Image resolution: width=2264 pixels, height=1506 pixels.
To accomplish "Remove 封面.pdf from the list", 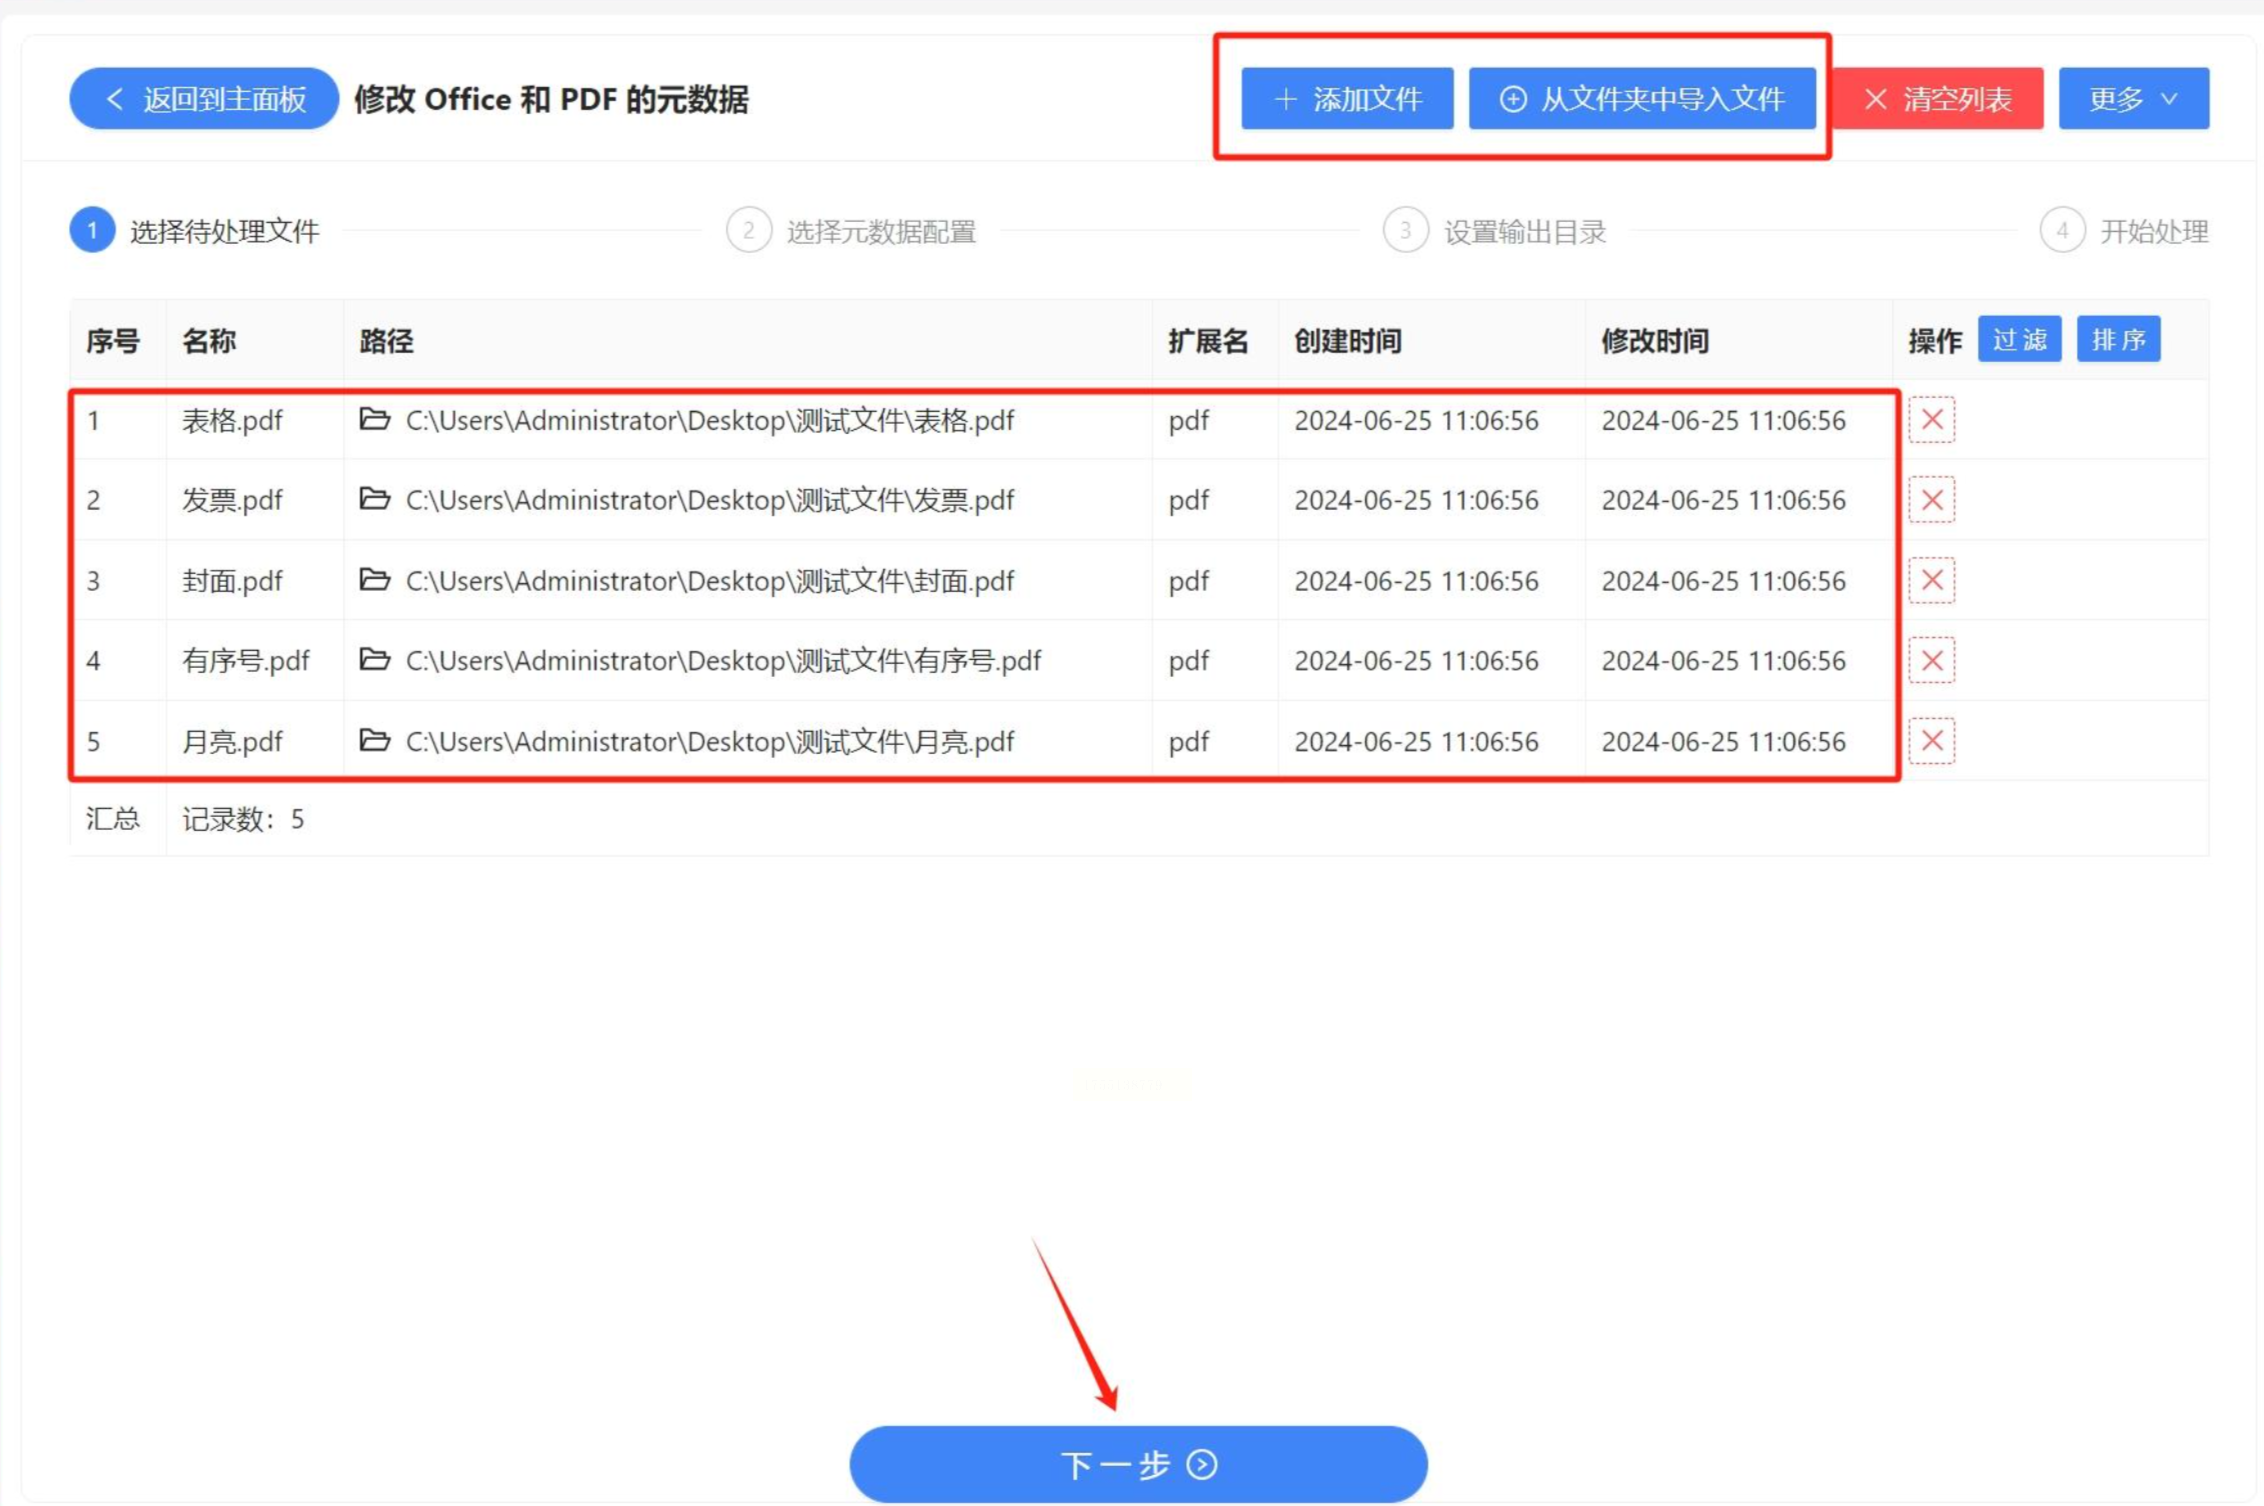I will tap(1931, 580).
